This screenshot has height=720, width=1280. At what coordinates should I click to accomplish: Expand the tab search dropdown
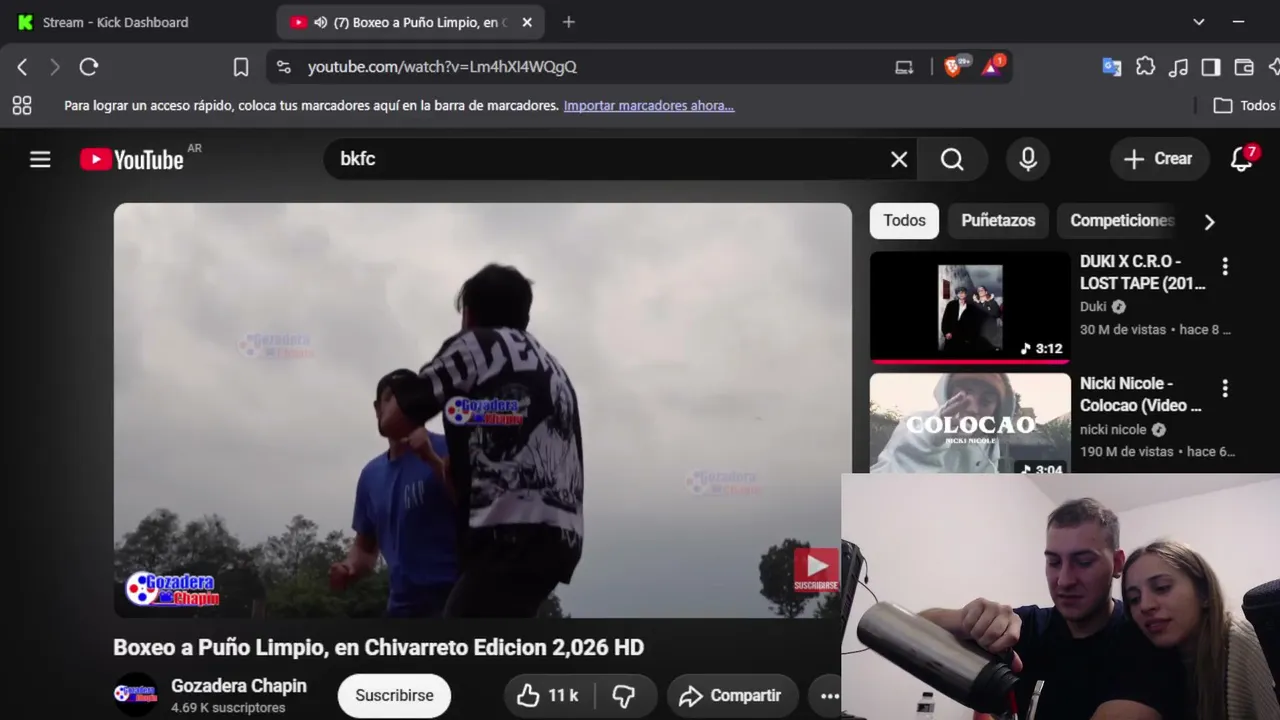coord(1199,22)
